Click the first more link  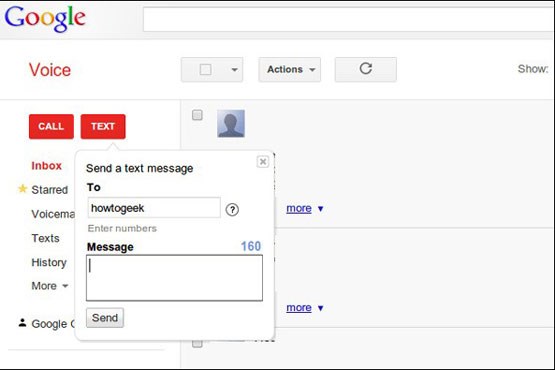coord(299,209)
